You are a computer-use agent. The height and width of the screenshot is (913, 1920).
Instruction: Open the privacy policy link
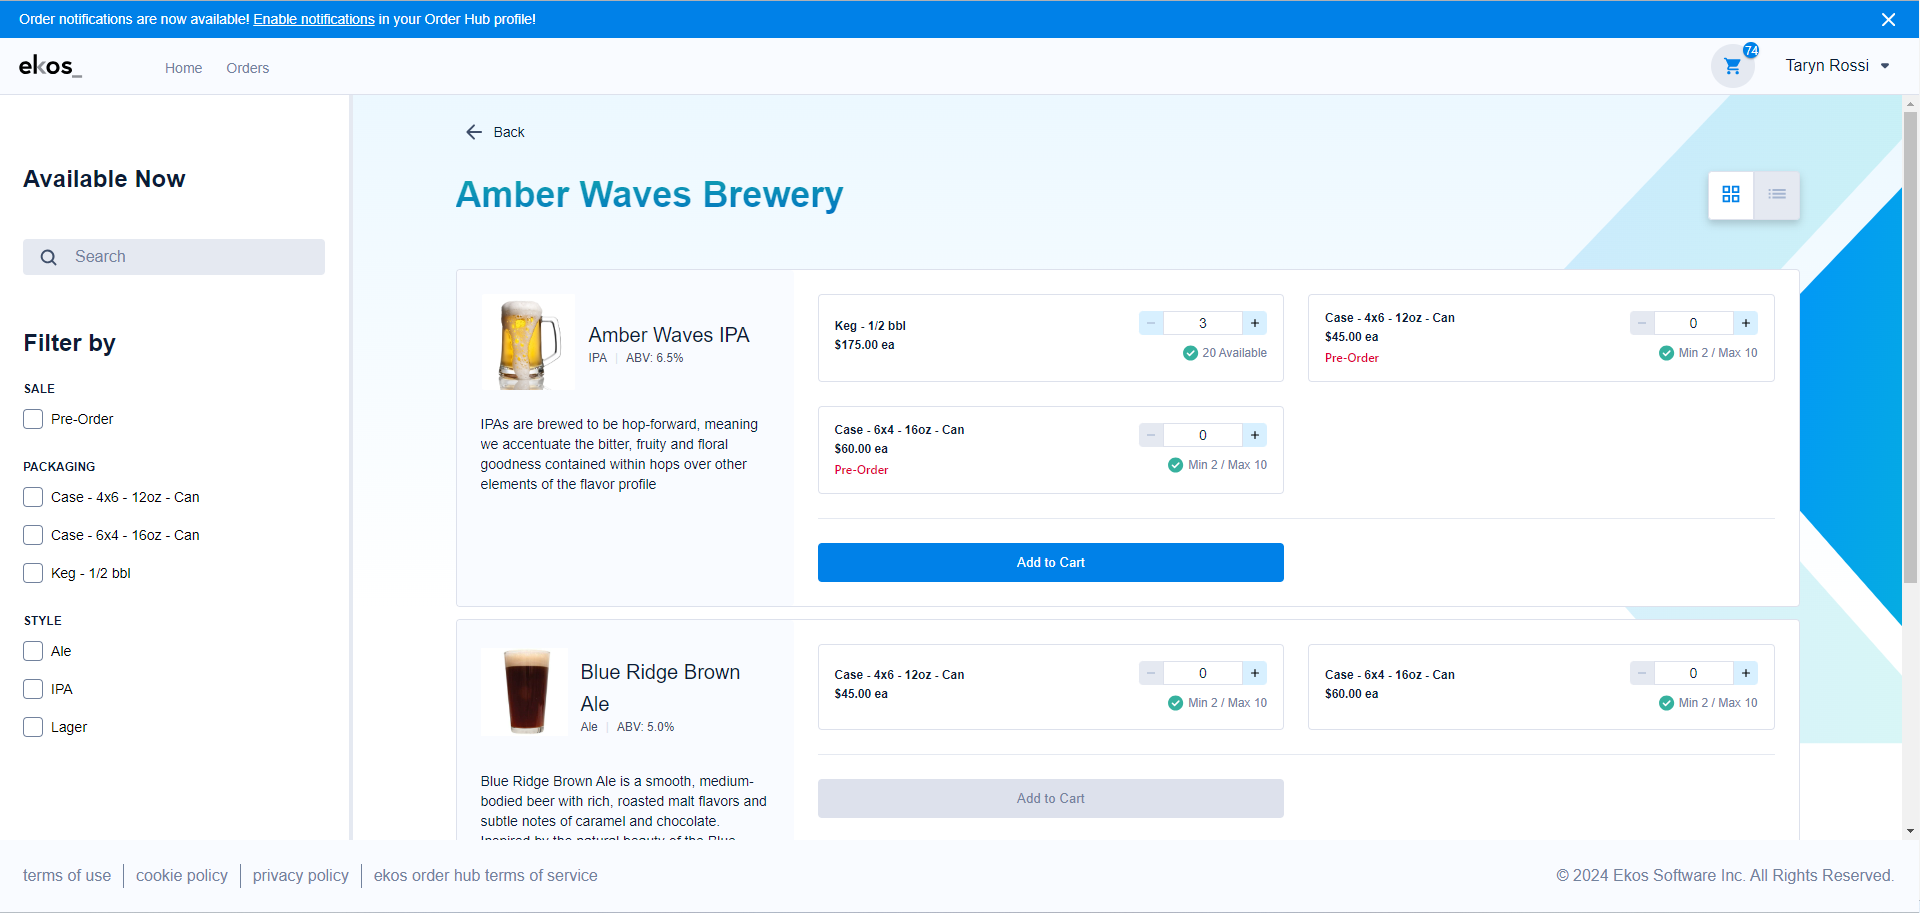pyautogui.click(x=301, y=875)
